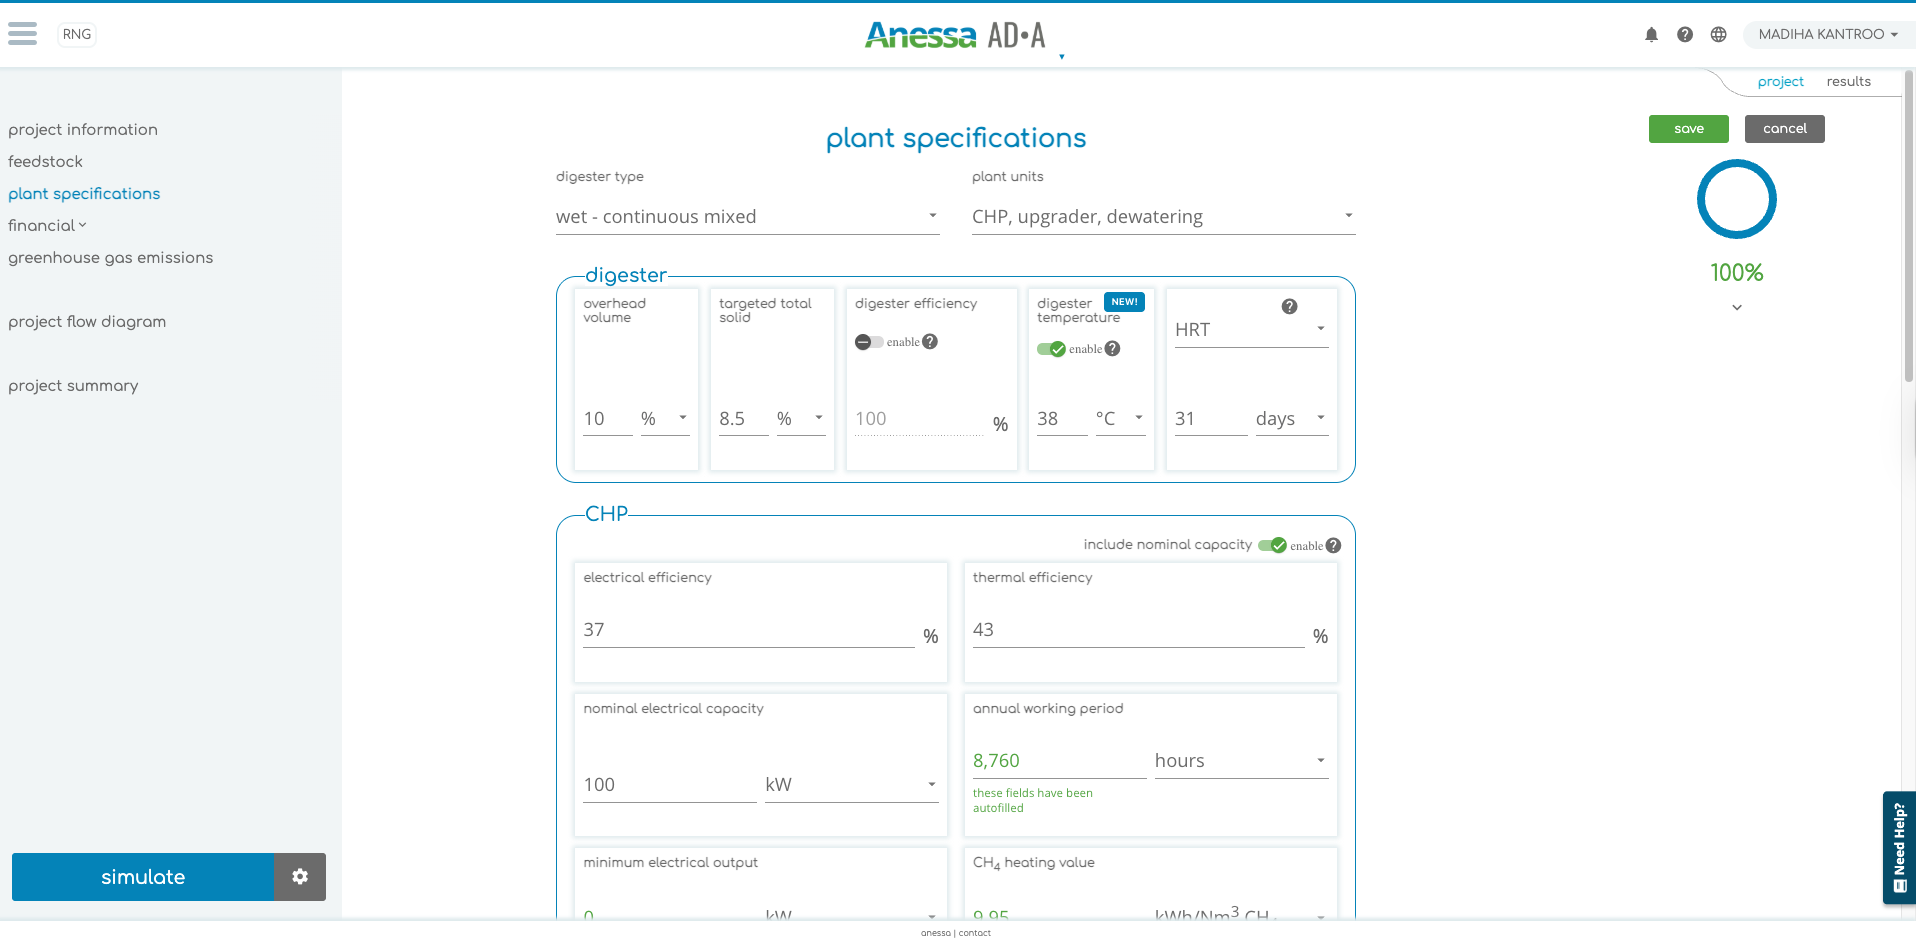Edit overhead volume value 10
1916x947 pixels.
point(607,419)
